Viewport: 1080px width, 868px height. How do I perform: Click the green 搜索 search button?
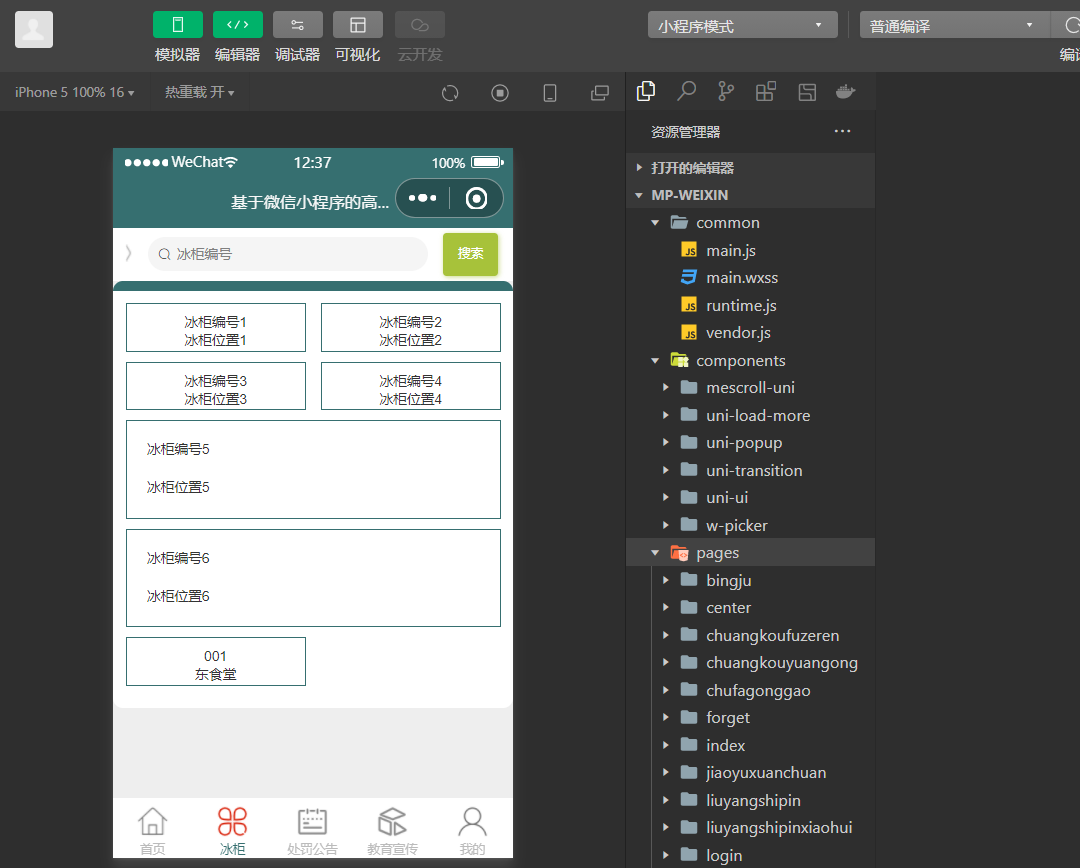click(x=470, y=254)
